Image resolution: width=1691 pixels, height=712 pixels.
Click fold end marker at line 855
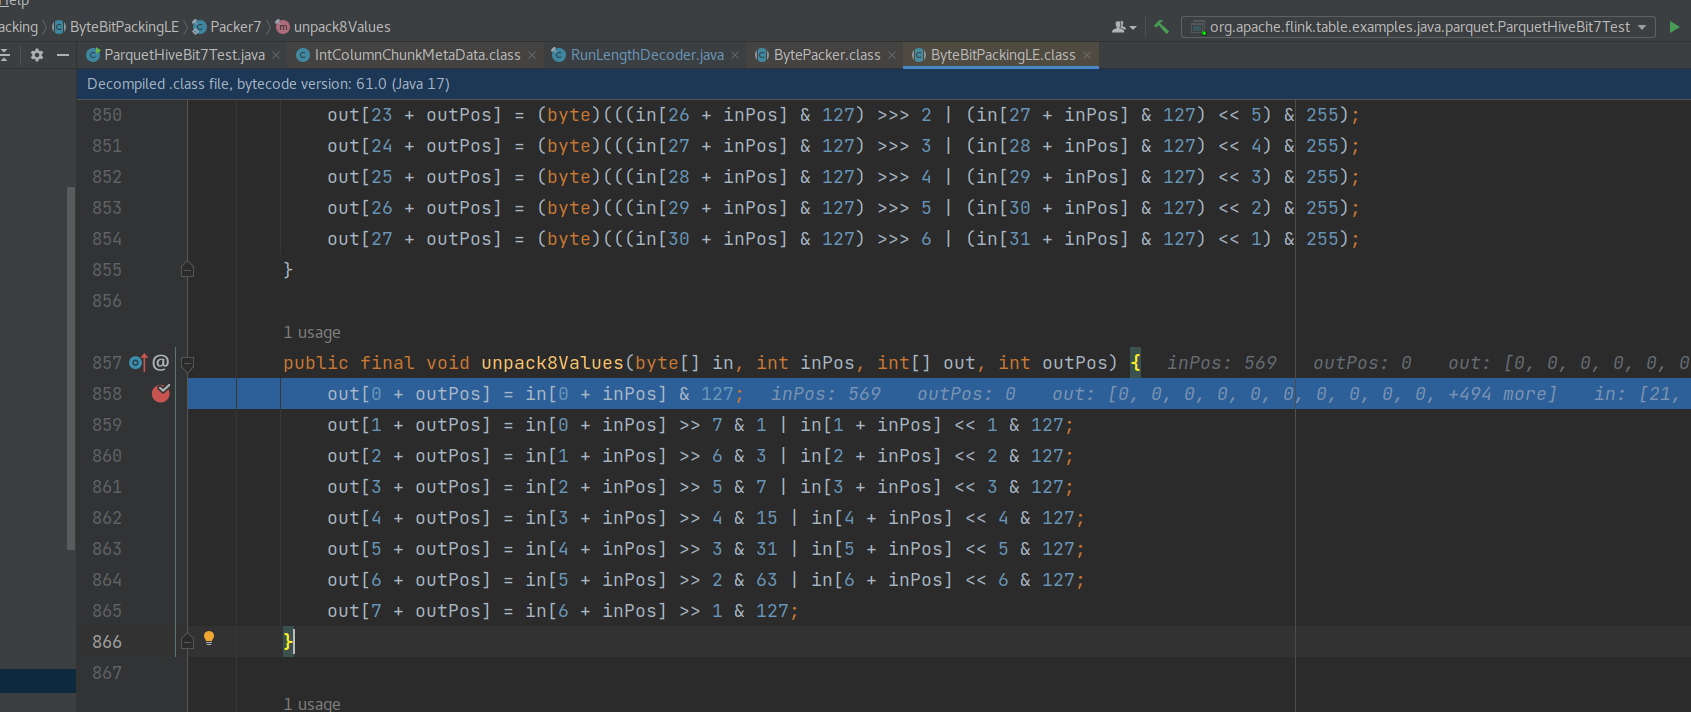tap(187, 270)
